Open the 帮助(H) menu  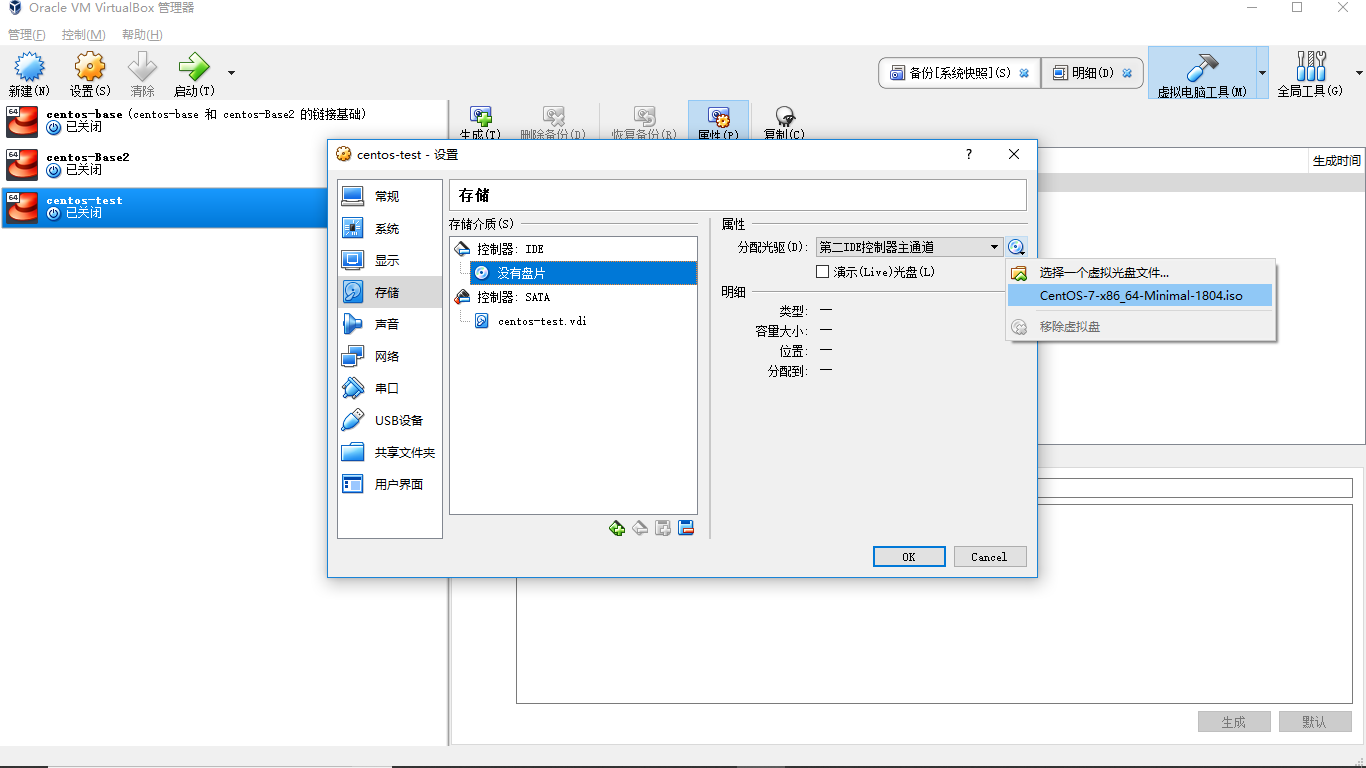point(142,35)
